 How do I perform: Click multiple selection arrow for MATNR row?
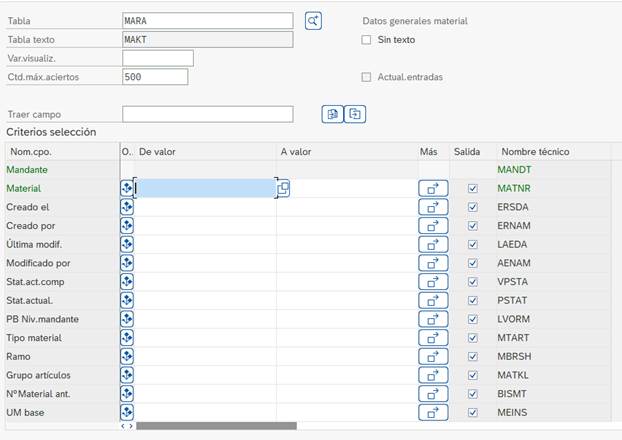[x=433, y=188]
